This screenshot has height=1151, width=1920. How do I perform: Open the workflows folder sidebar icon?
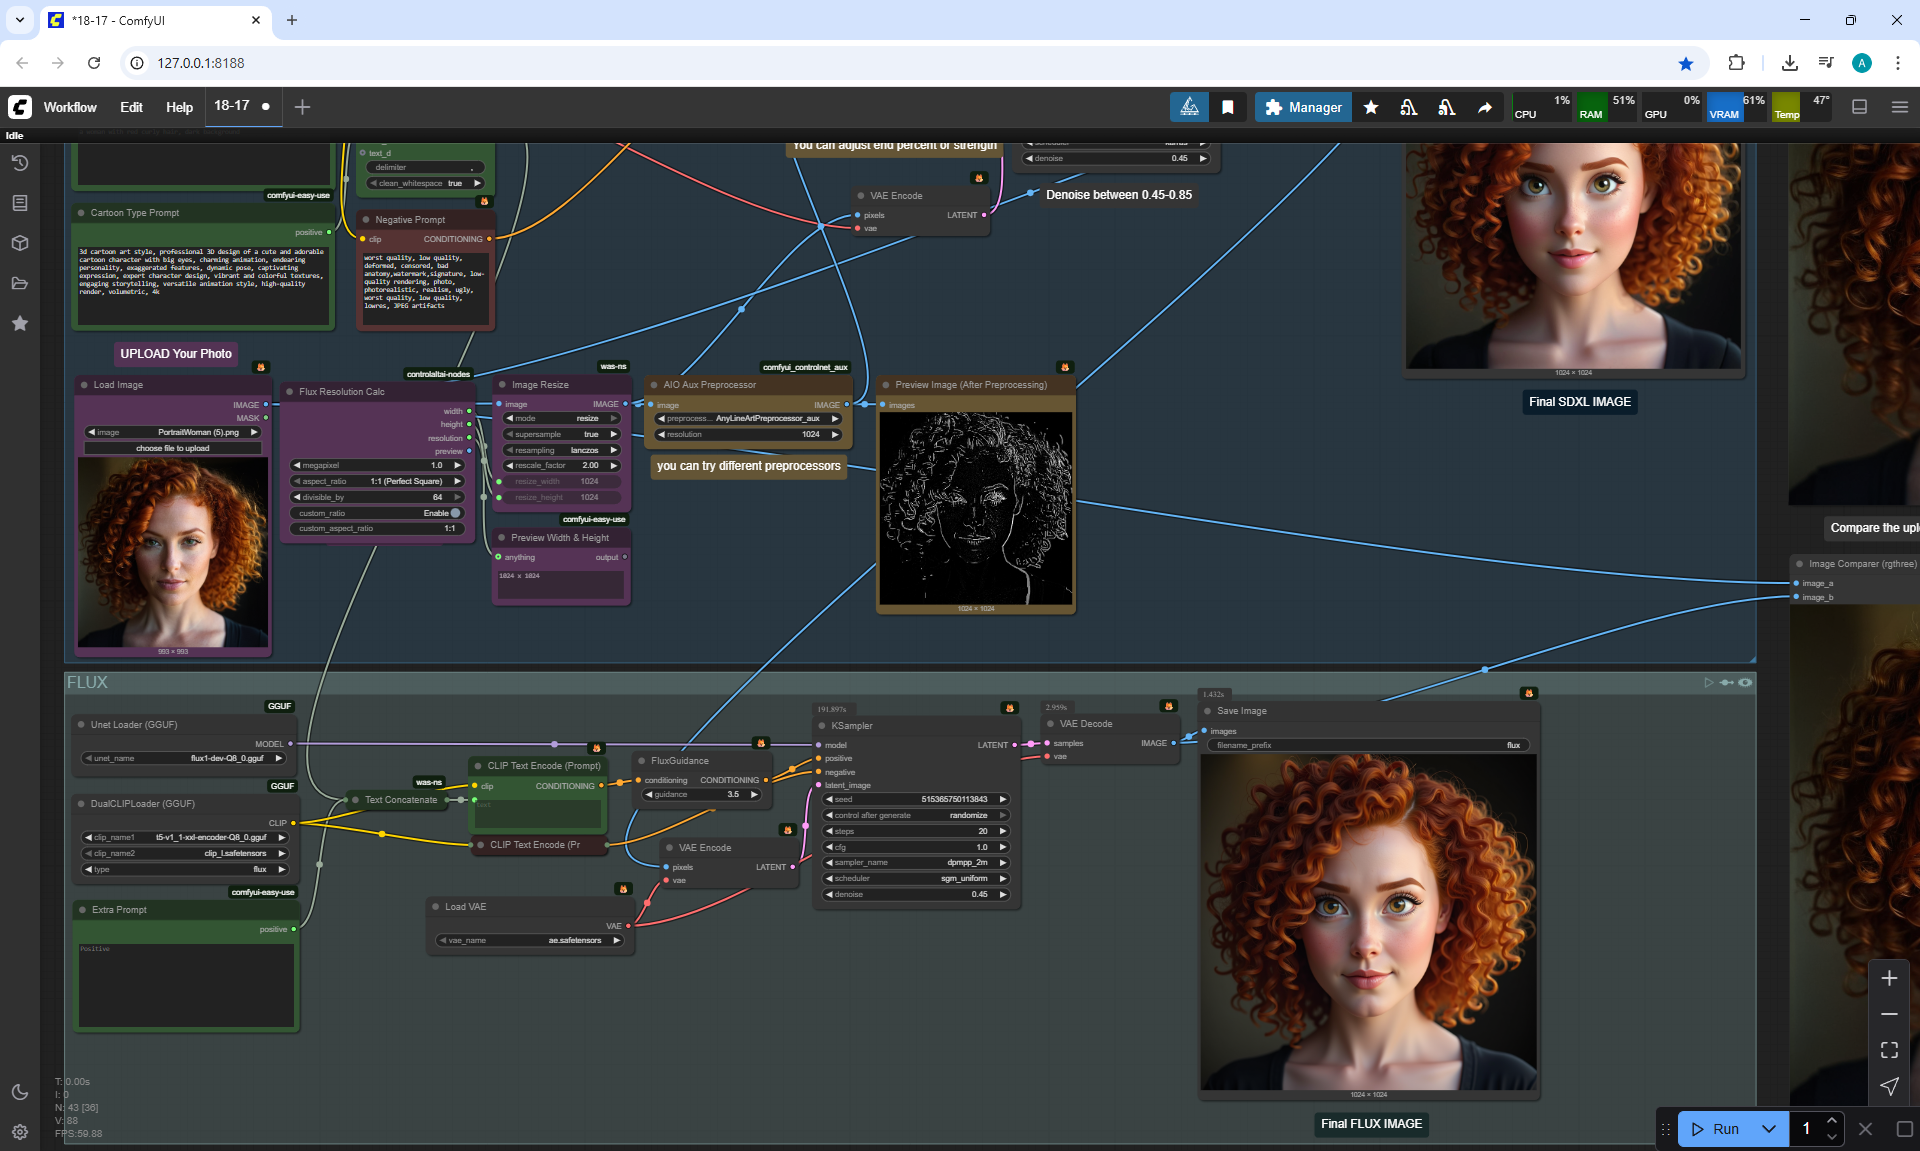click(20, 283)
